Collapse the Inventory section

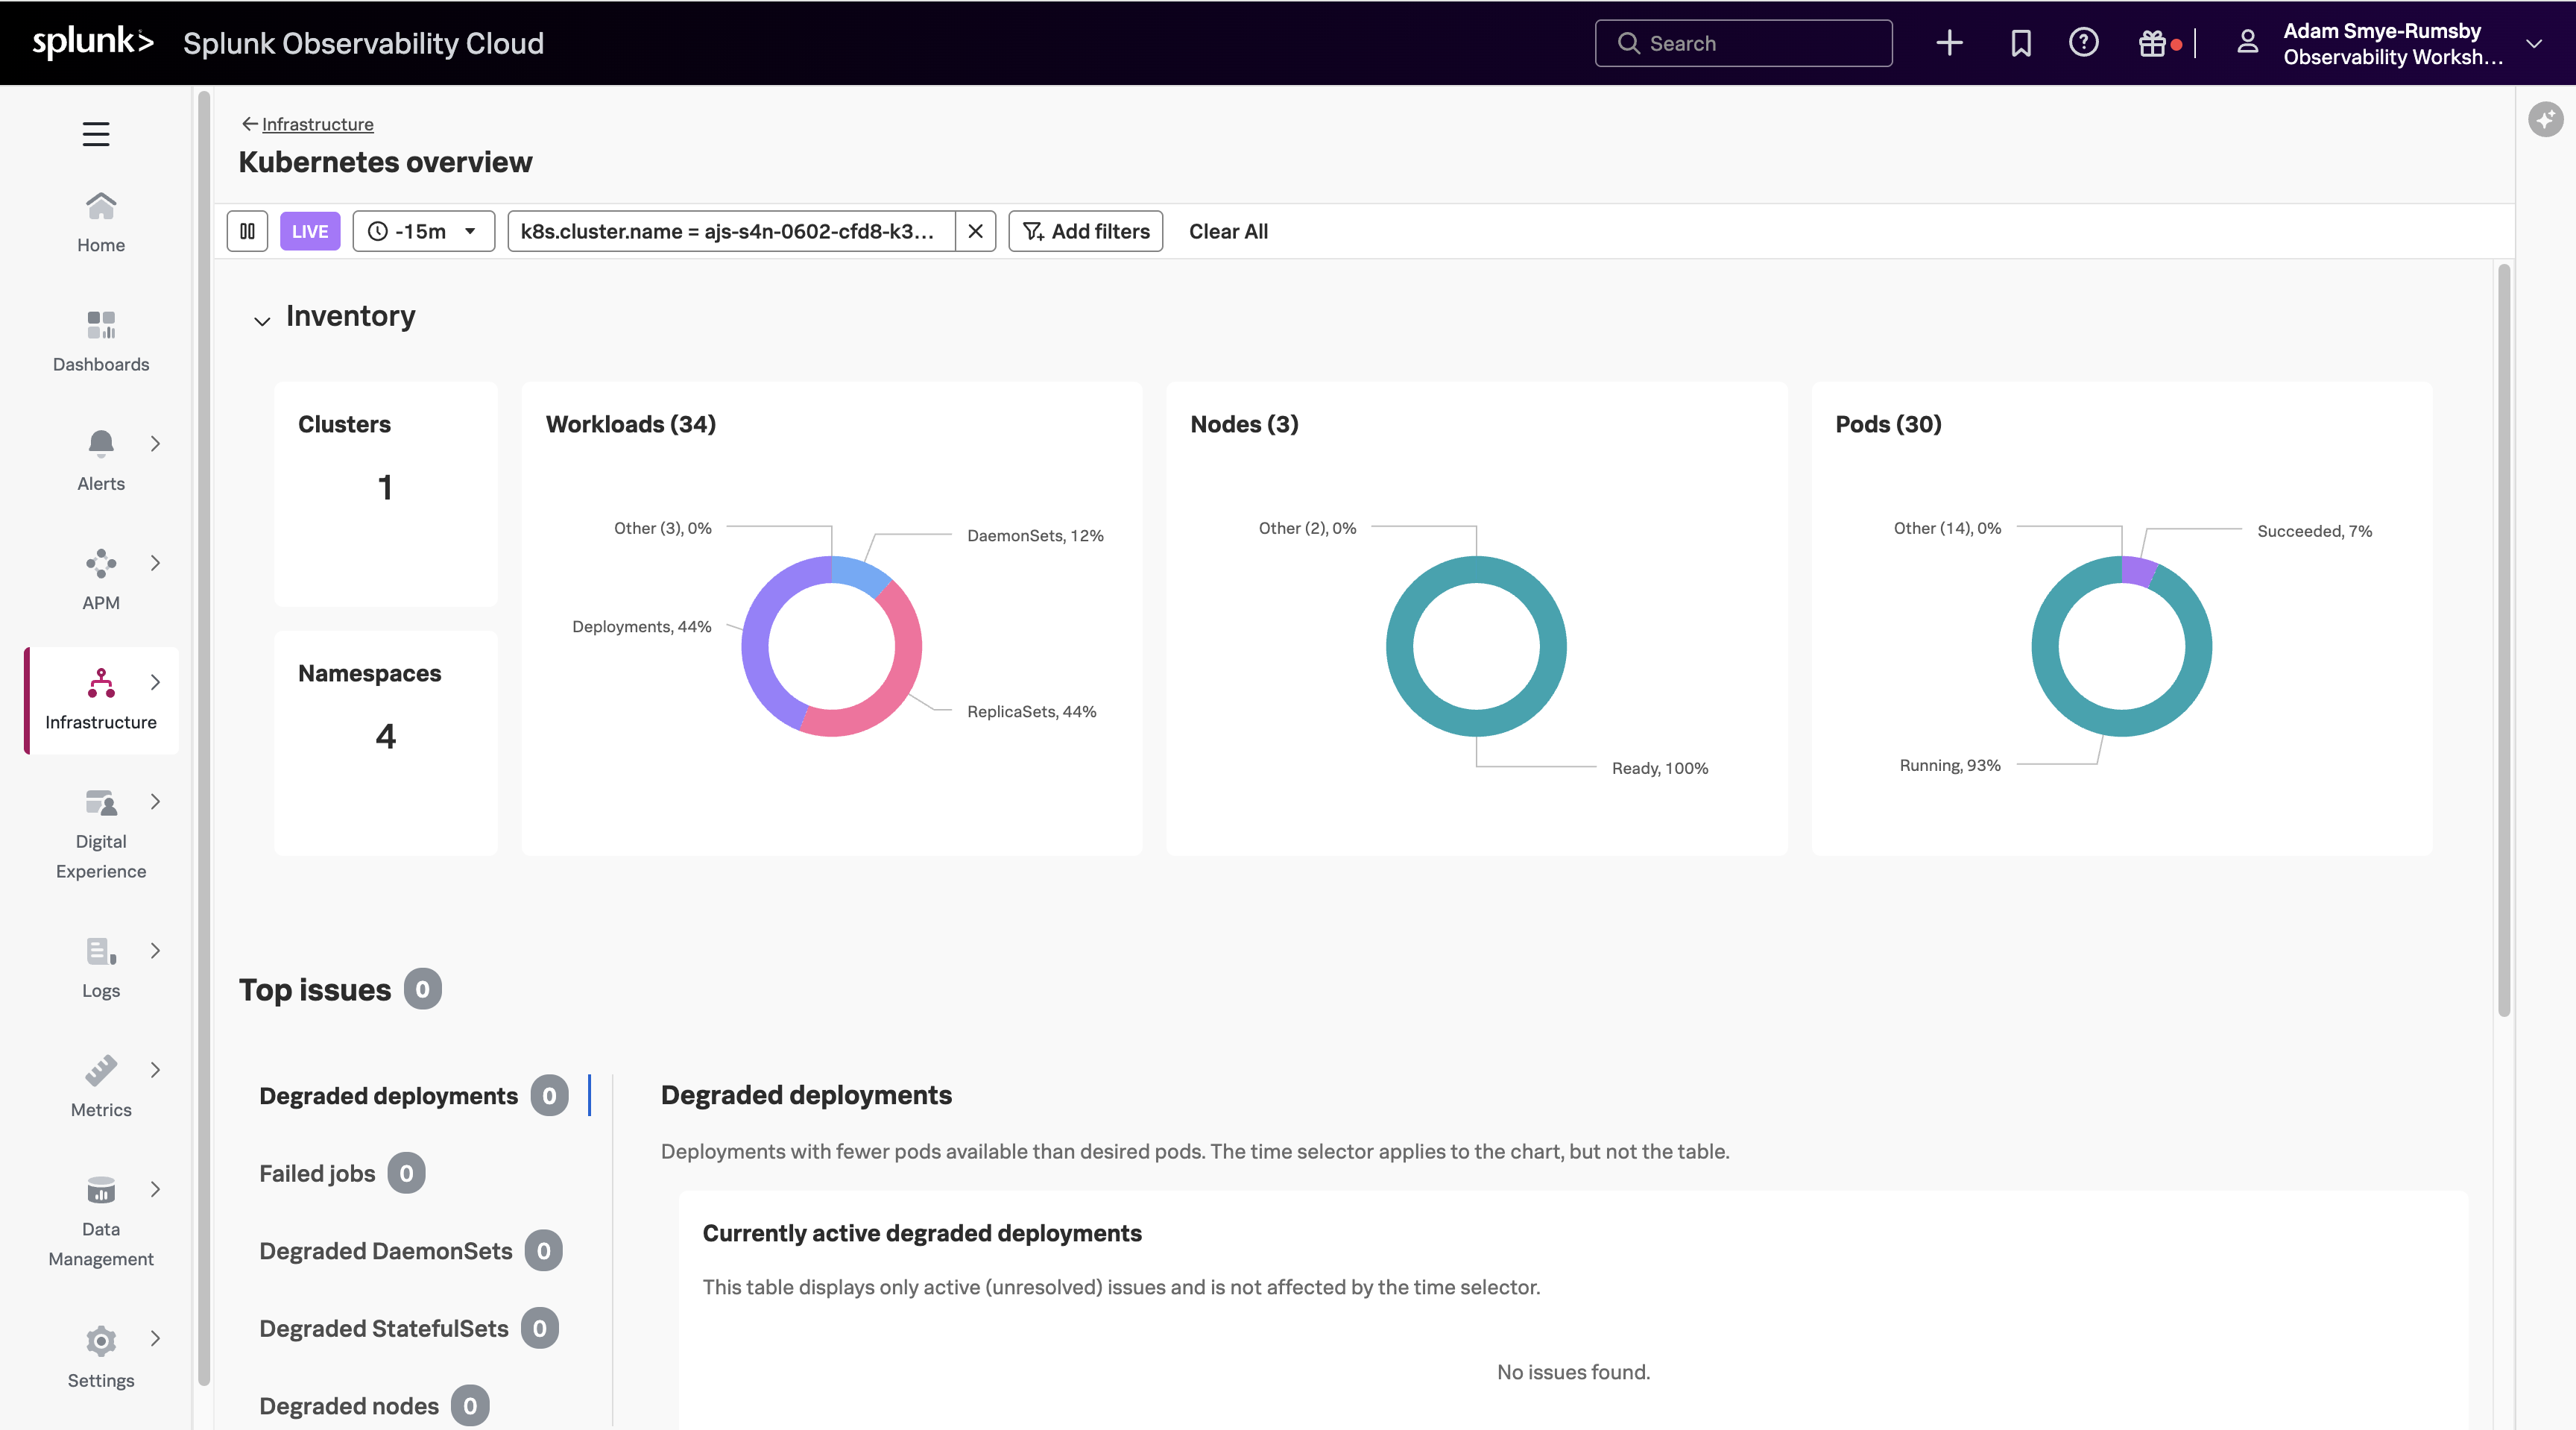(262, 320)
